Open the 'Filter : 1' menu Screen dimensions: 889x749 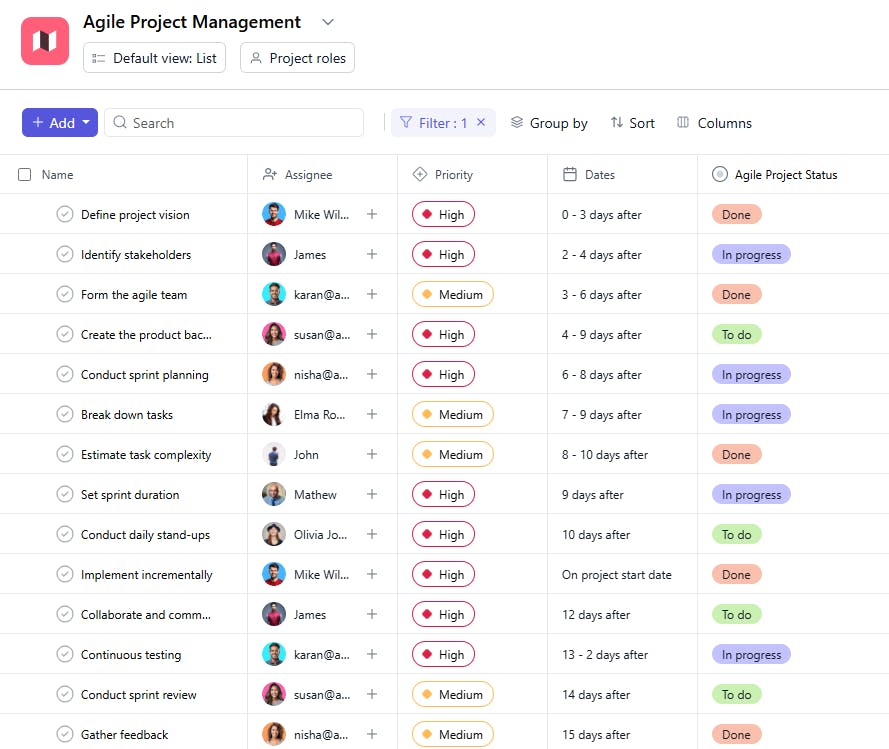point(434,123)
